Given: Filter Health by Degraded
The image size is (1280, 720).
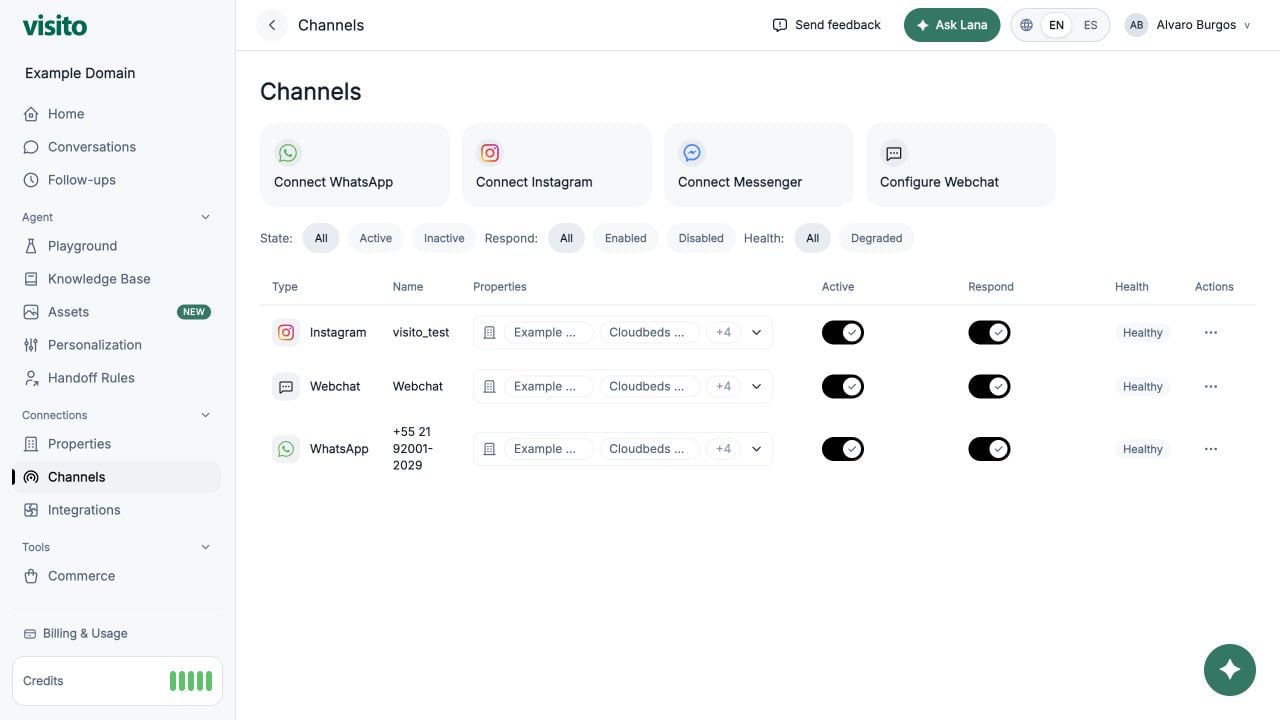Looking at the screenshot, I should tap(877, 238).
